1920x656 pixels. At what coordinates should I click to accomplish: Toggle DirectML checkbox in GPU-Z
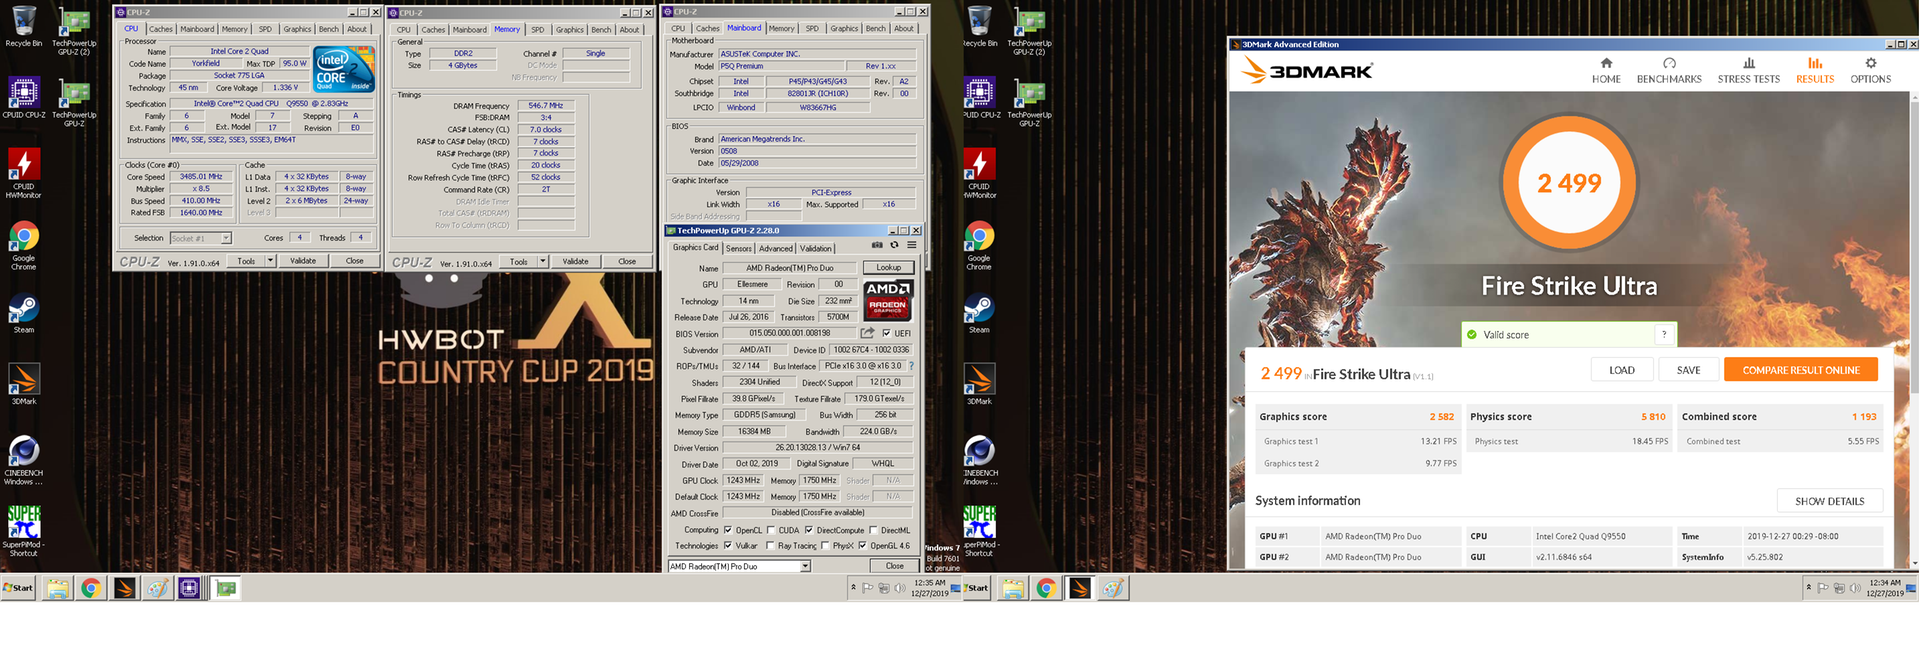[x=873, y=530]
